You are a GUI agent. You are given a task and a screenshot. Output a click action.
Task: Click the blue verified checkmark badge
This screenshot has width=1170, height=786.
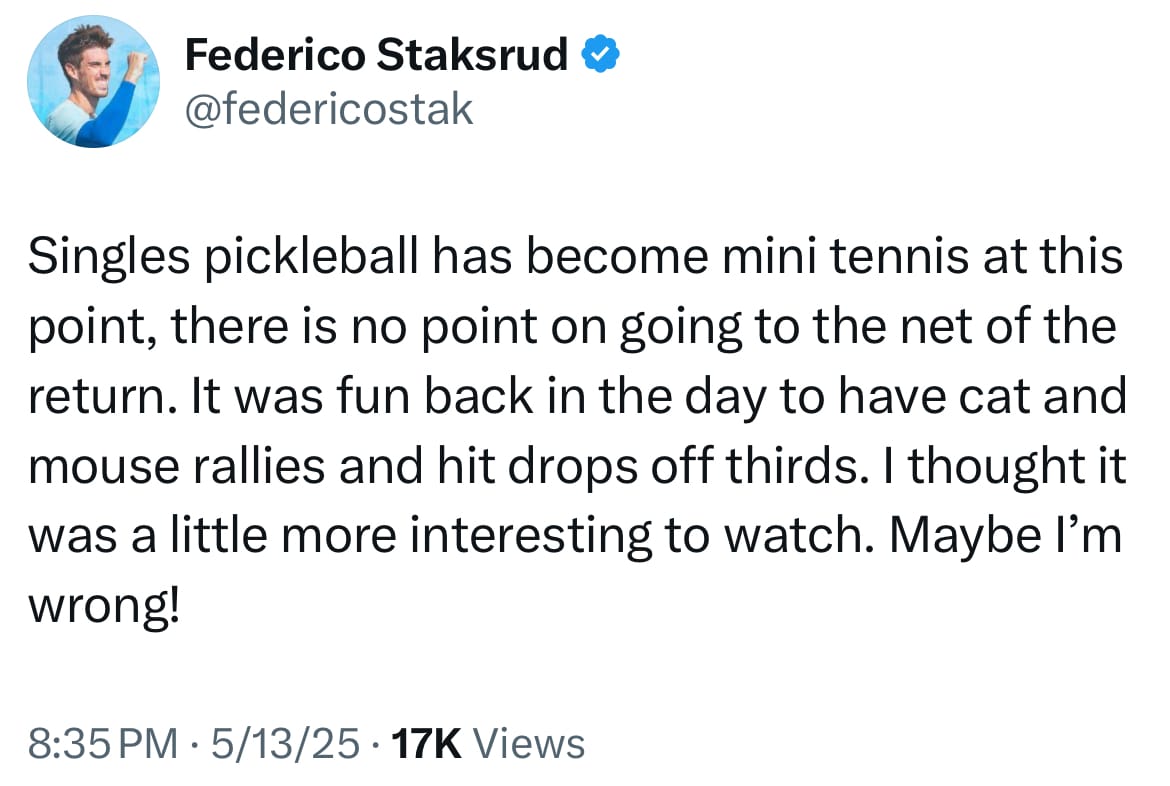click(x=599, y=57)
